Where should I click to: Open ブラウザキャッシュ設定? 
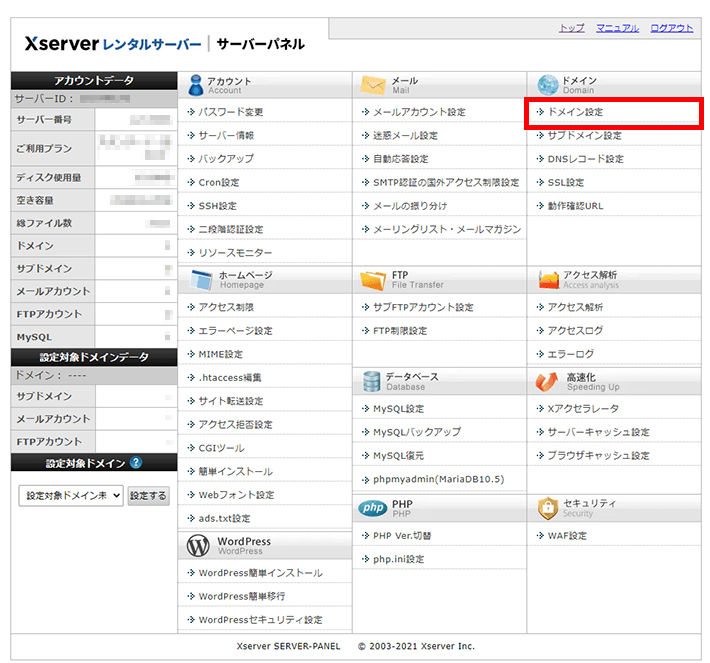pyautogui.click(x=598, y=456)
